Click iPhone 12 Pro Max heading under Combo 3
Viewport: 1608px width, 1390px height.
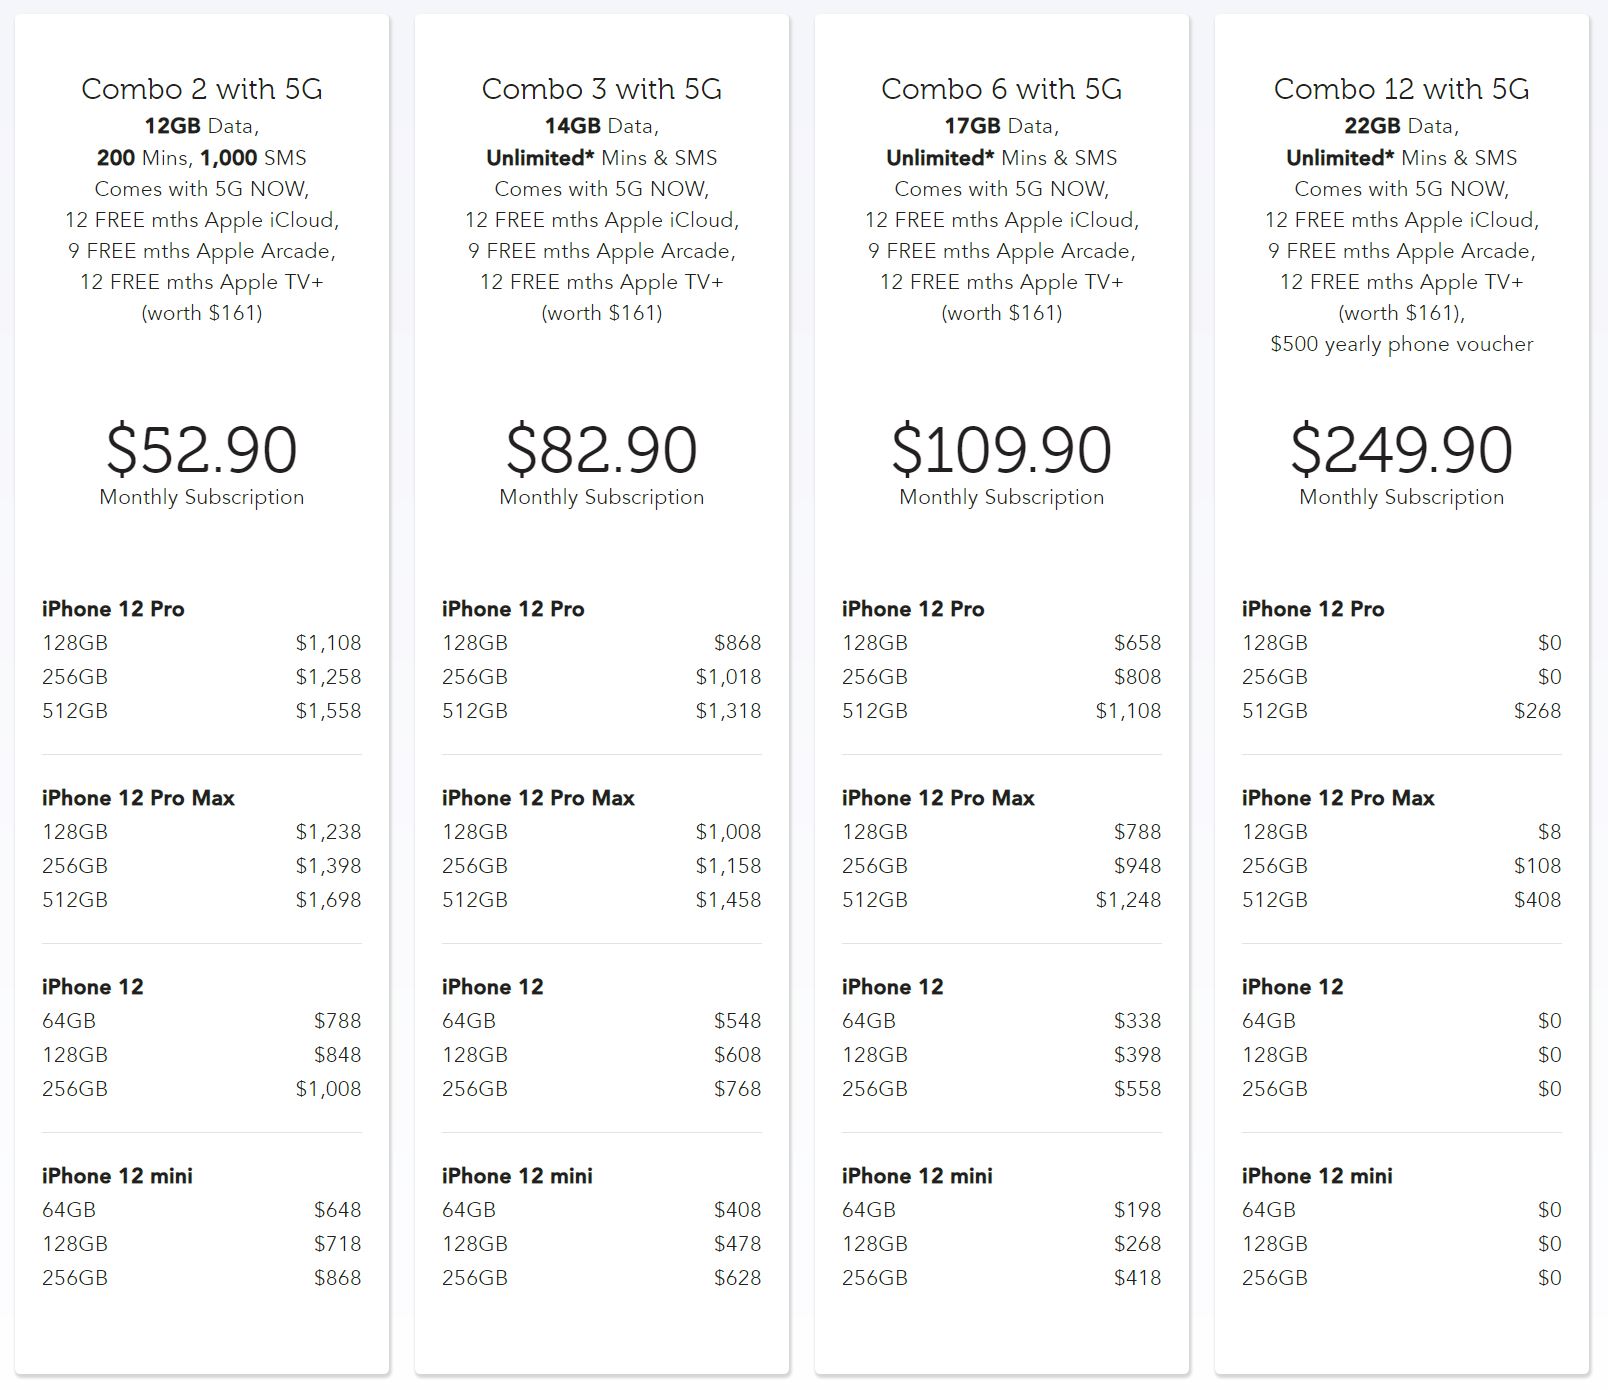click(538, 798)
